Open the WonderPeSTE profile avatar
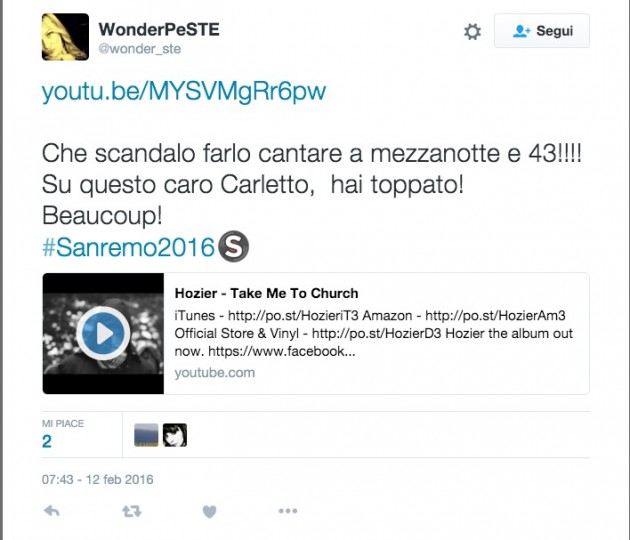630x540 pixels. point(65,37)
